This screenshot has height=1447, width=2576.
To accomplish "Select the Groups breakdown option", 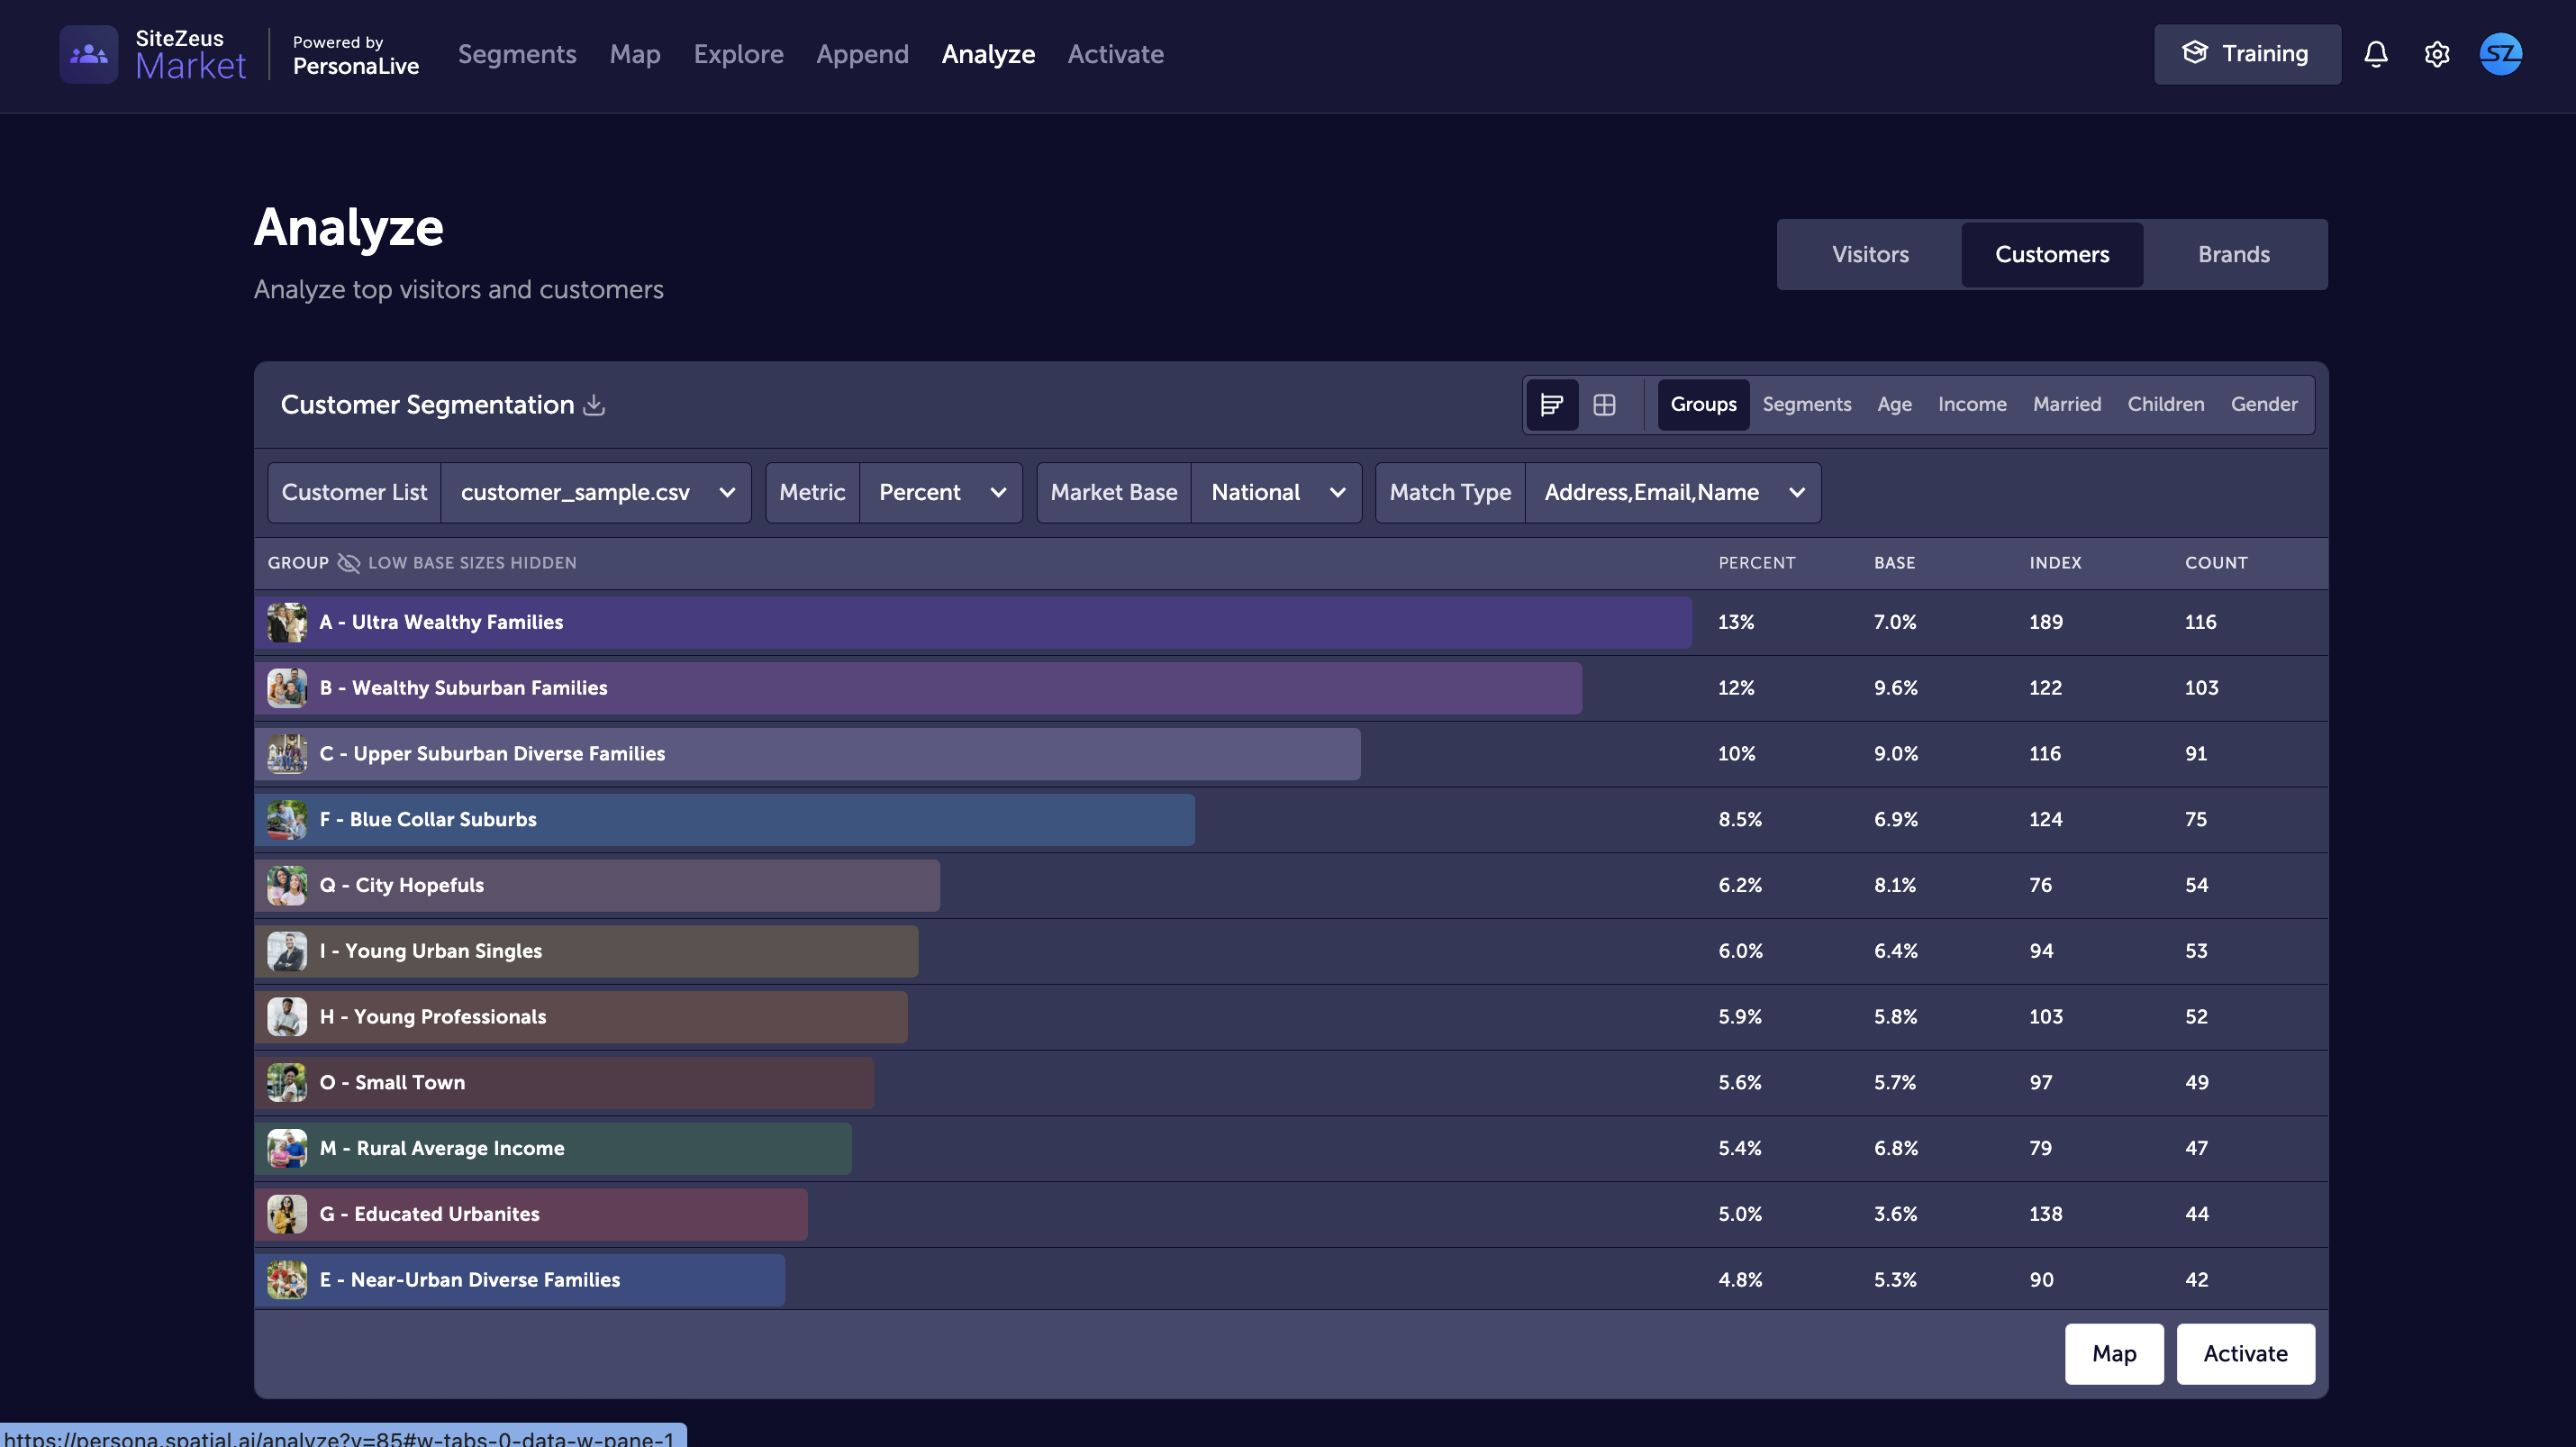I will point(1703,404).
